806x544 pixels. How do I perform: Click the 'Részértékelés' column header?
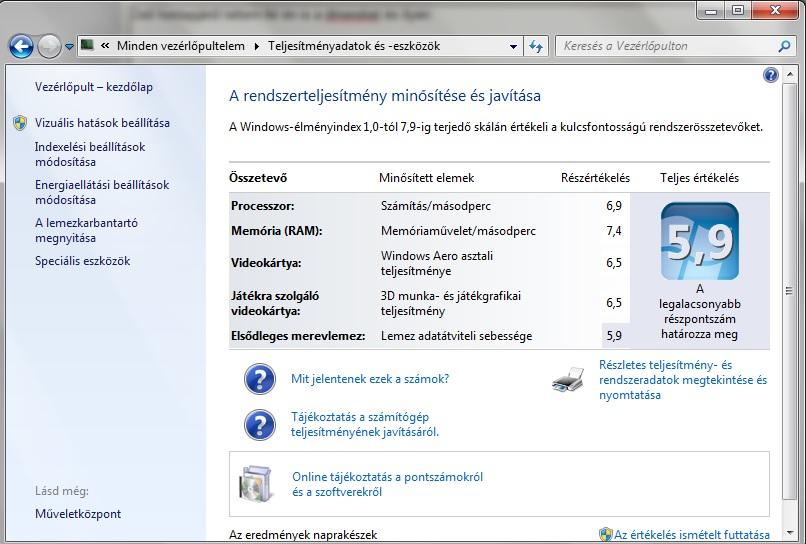[595, 178]
